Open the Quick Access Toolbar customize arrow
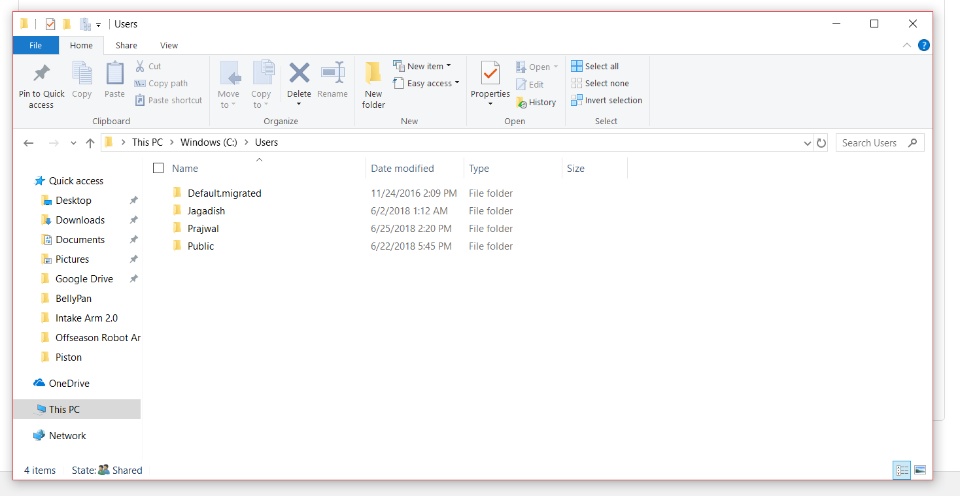This screenshot has height=496, width=960. 98,25
